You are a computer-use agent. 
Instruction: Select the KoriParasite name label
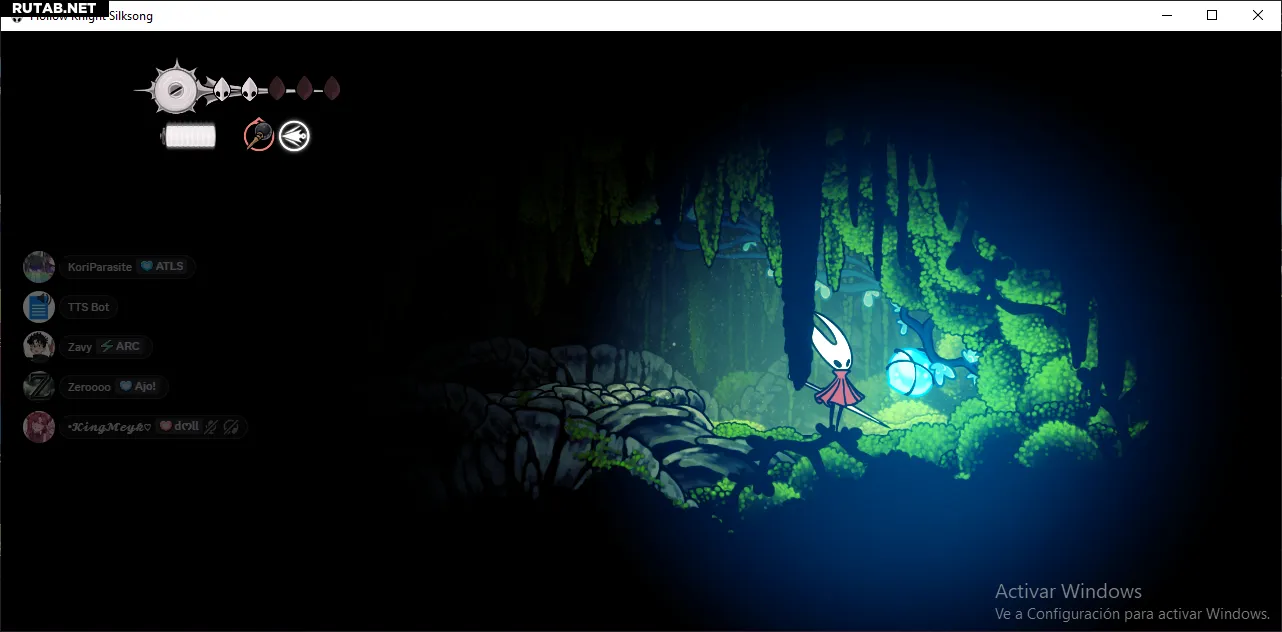(99, 267)
